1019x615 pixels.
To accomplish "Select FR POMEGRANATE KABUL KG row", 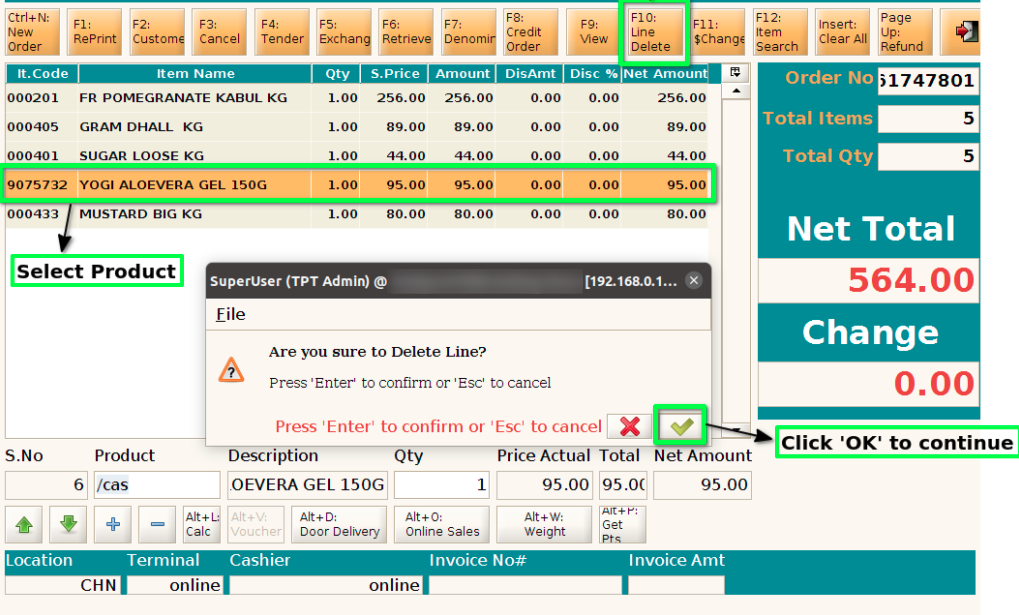I will 357,98.
